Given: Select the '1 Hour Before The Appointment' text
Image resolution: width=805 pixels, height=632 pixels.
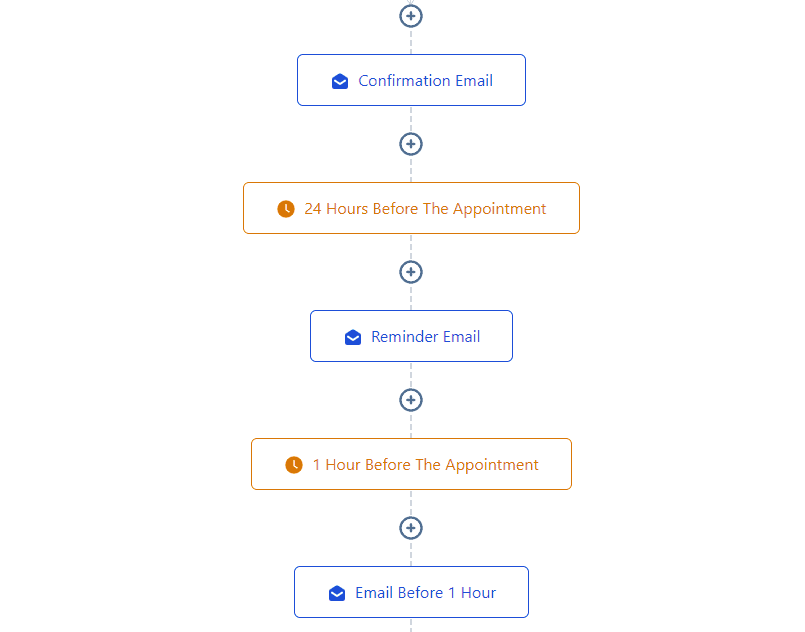Looking at the screenshot, I should tap(426, 465).
